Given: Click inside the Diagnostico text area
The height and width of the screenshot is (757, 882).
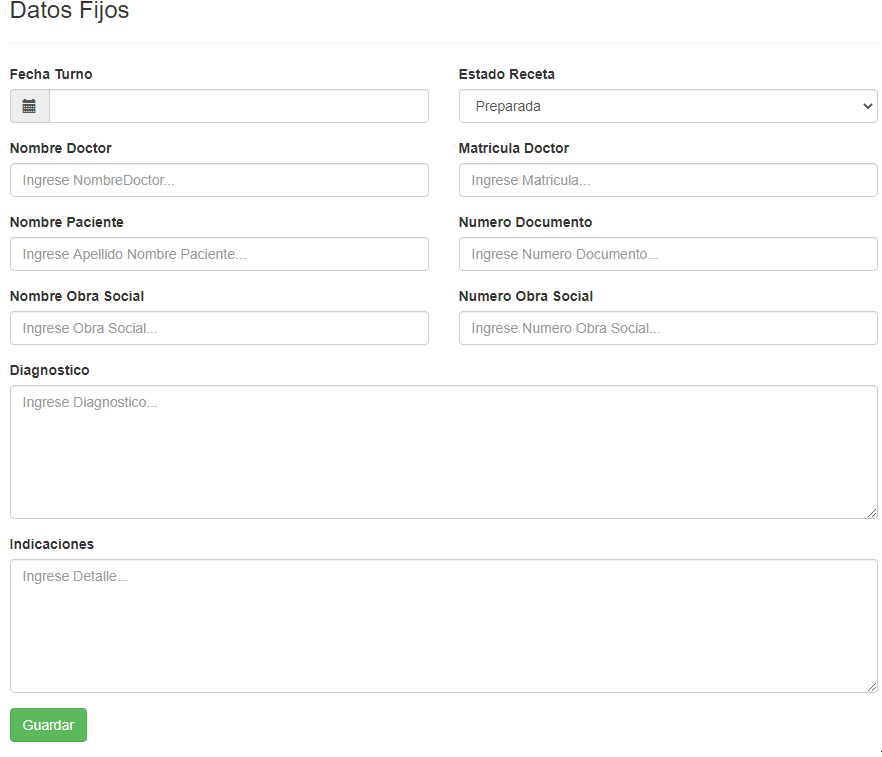Looking at the screenshot, I should tap(443, 452).
